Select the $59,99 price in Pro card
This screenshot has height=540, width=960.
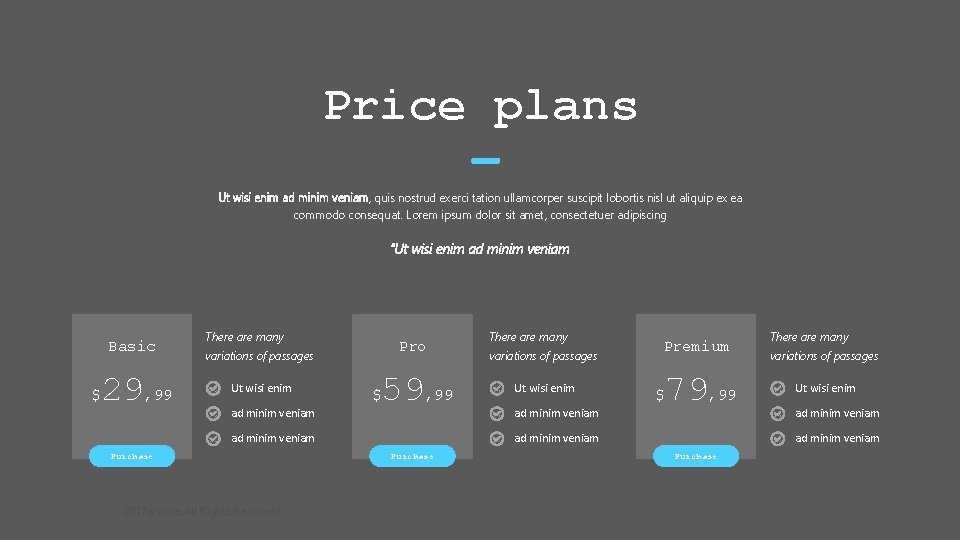(x=413, y=390)
